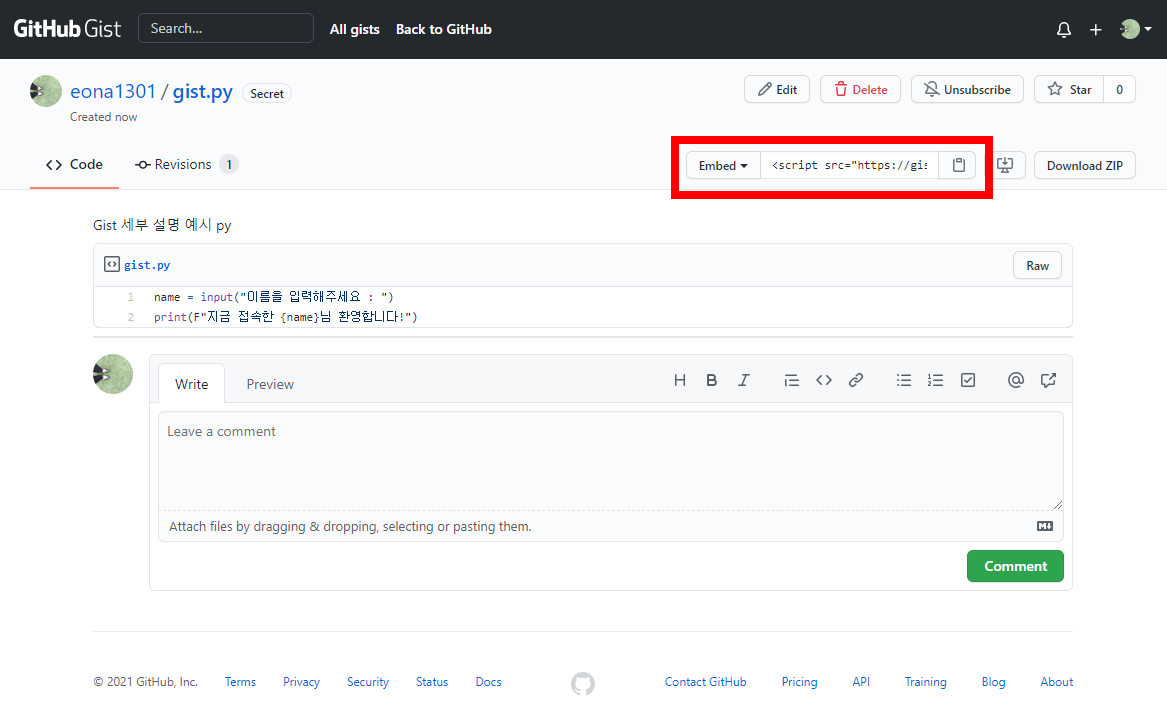Focus the Leave a comment box
Image resolution: width=1167 pixels, height=706 pixels.
[610, 460]
